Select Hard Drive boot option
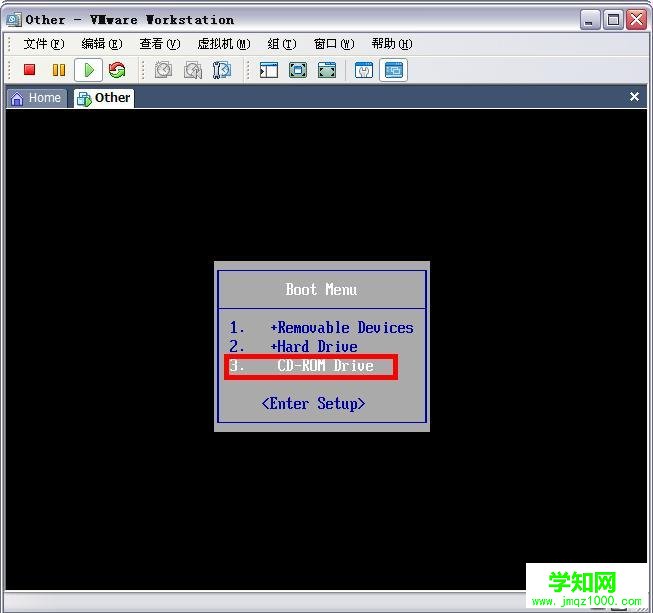 [293, 346]
